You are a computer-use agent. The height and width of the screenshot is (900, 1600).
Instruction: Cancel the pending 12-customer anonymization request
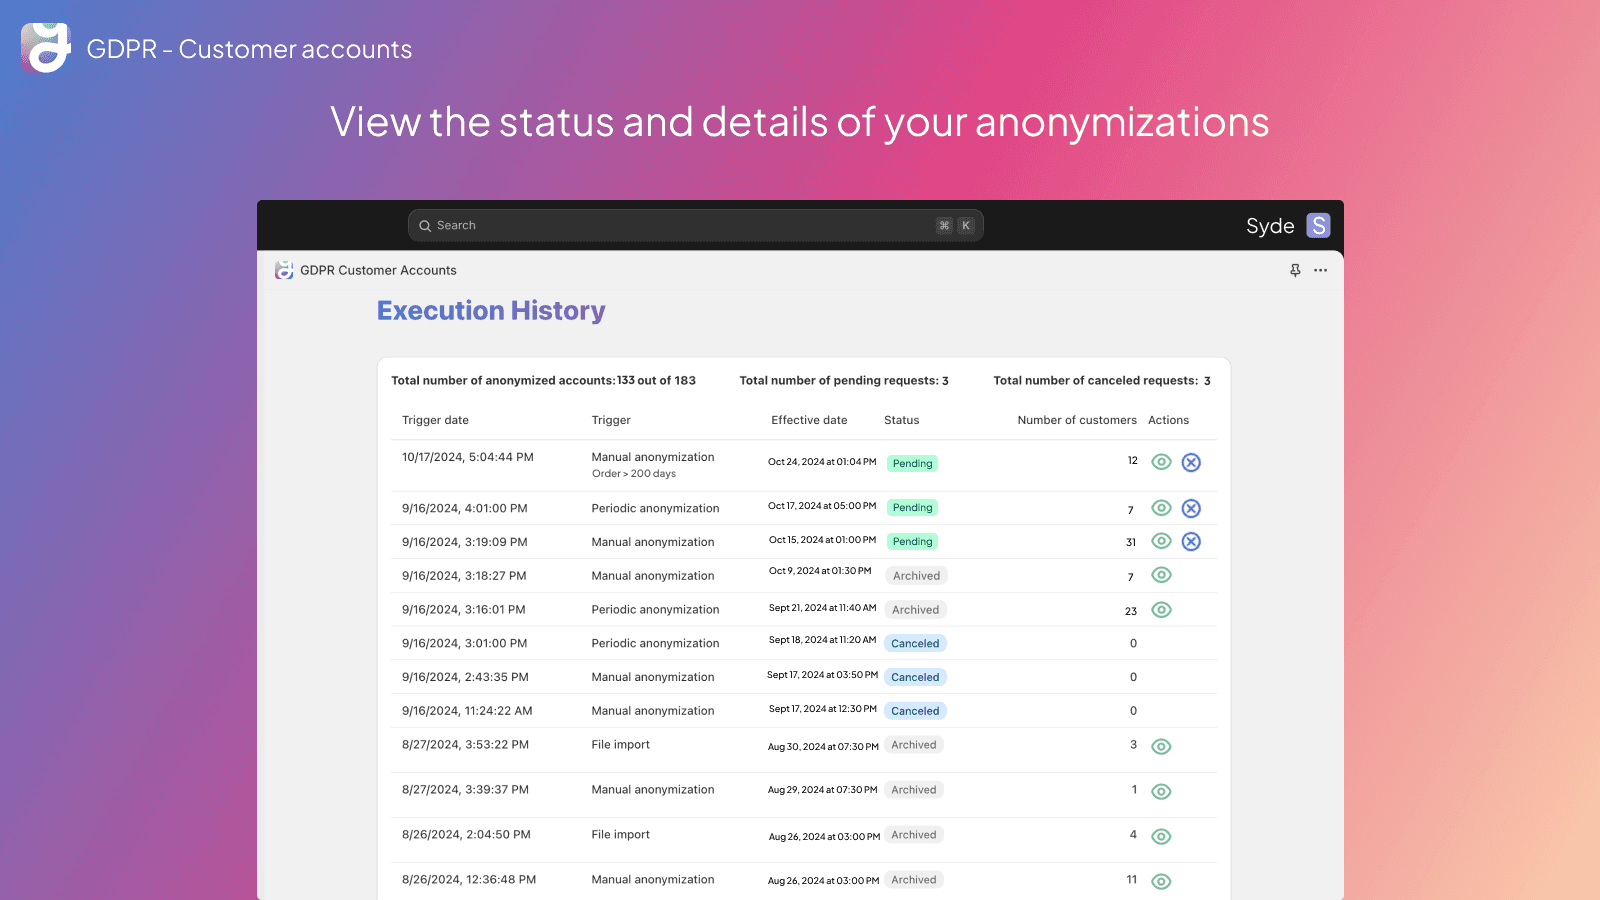pyautogui.click(x=1191, y=462)
